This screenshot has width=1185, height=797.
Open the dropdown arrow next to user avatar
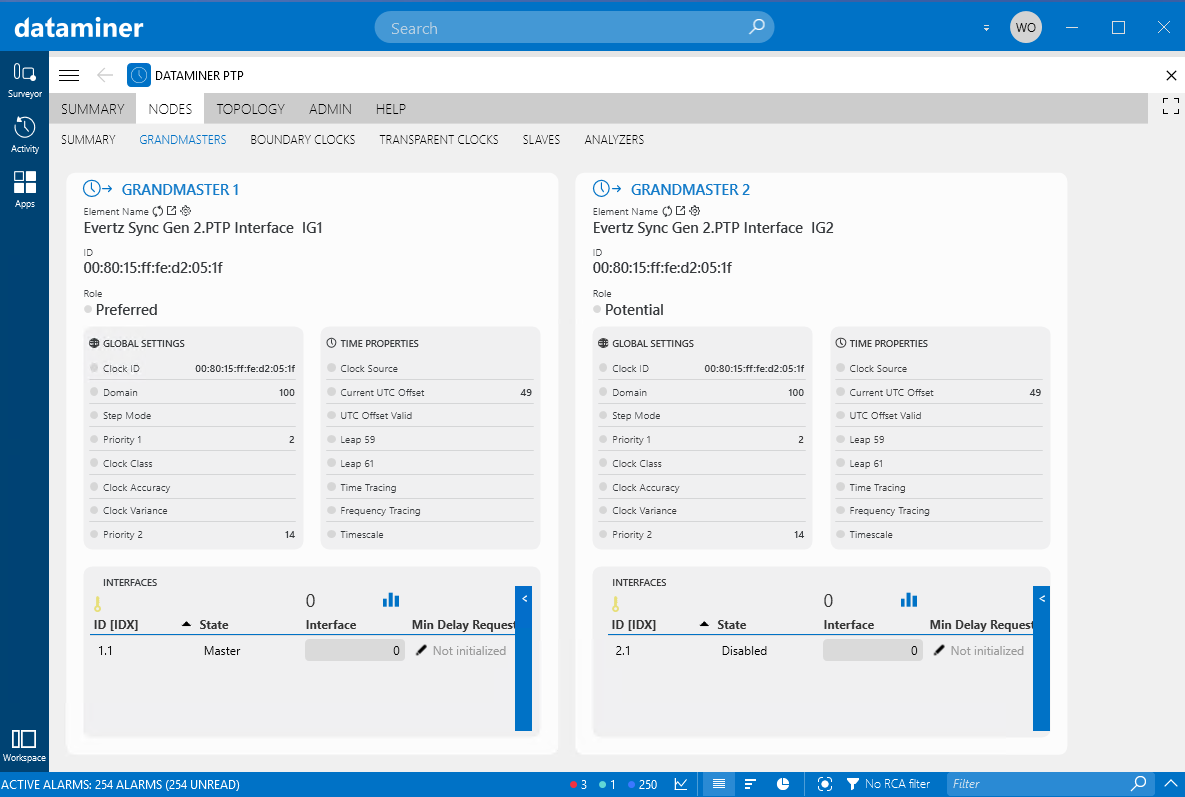tap(986, 28)
